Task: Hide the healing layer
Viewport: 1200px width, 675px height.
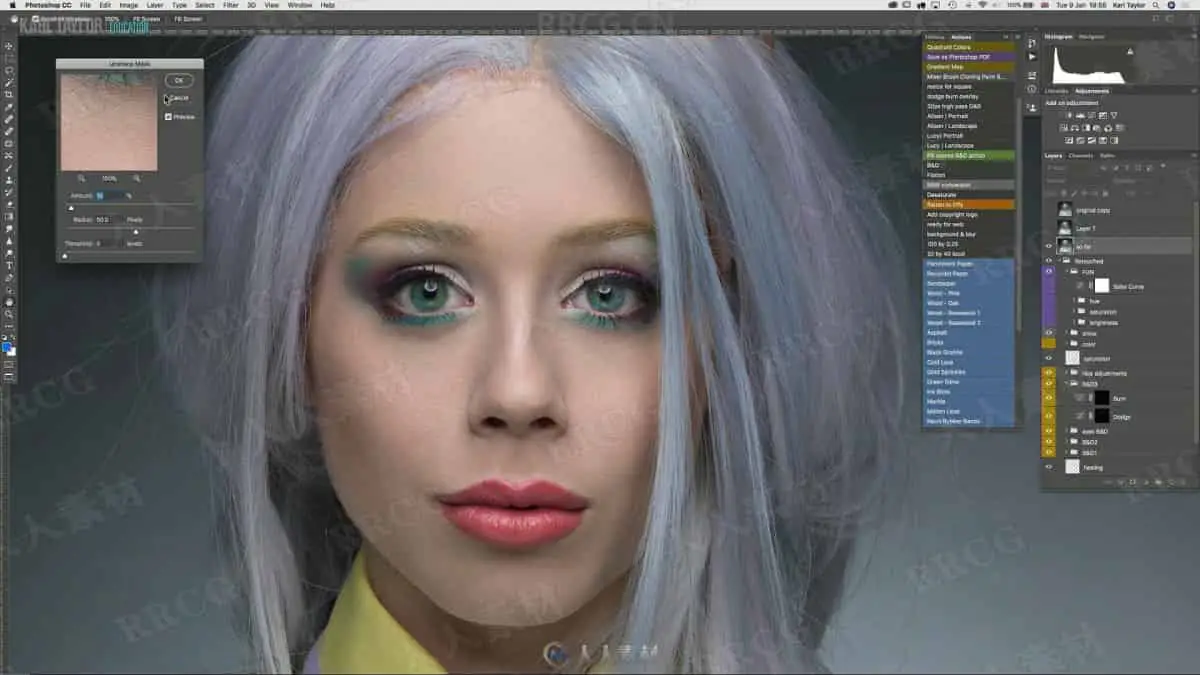Action: click(x=1049, y=467)
